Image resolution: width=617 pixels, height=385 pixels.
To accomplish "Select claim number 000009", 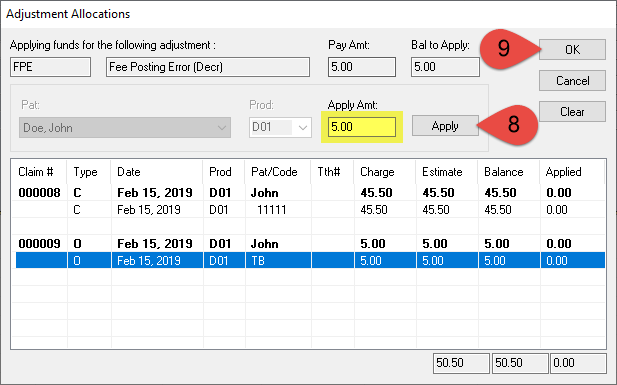I will tap(39, 244).
